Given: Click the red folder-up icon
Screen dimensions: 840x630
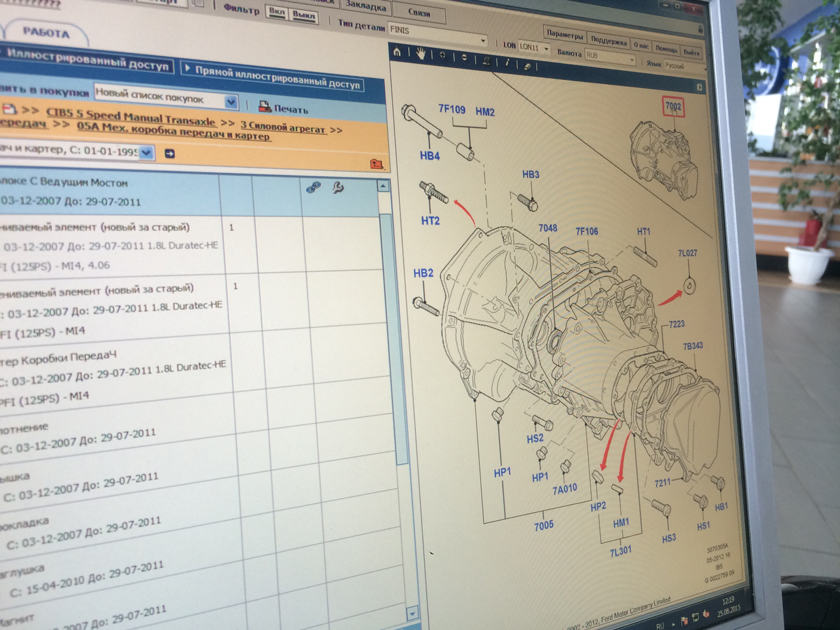Looking at the screenshot, I should [377, 163].
